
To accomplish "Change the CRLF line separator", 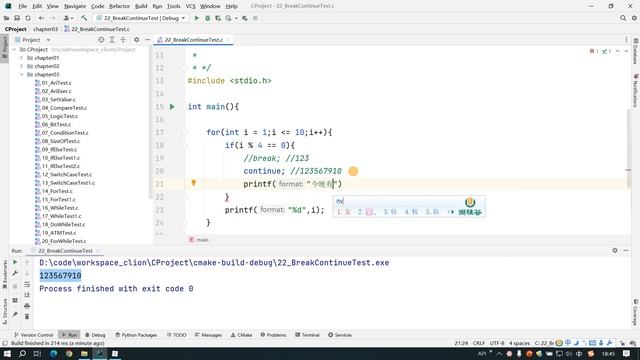I will (478, 343).
